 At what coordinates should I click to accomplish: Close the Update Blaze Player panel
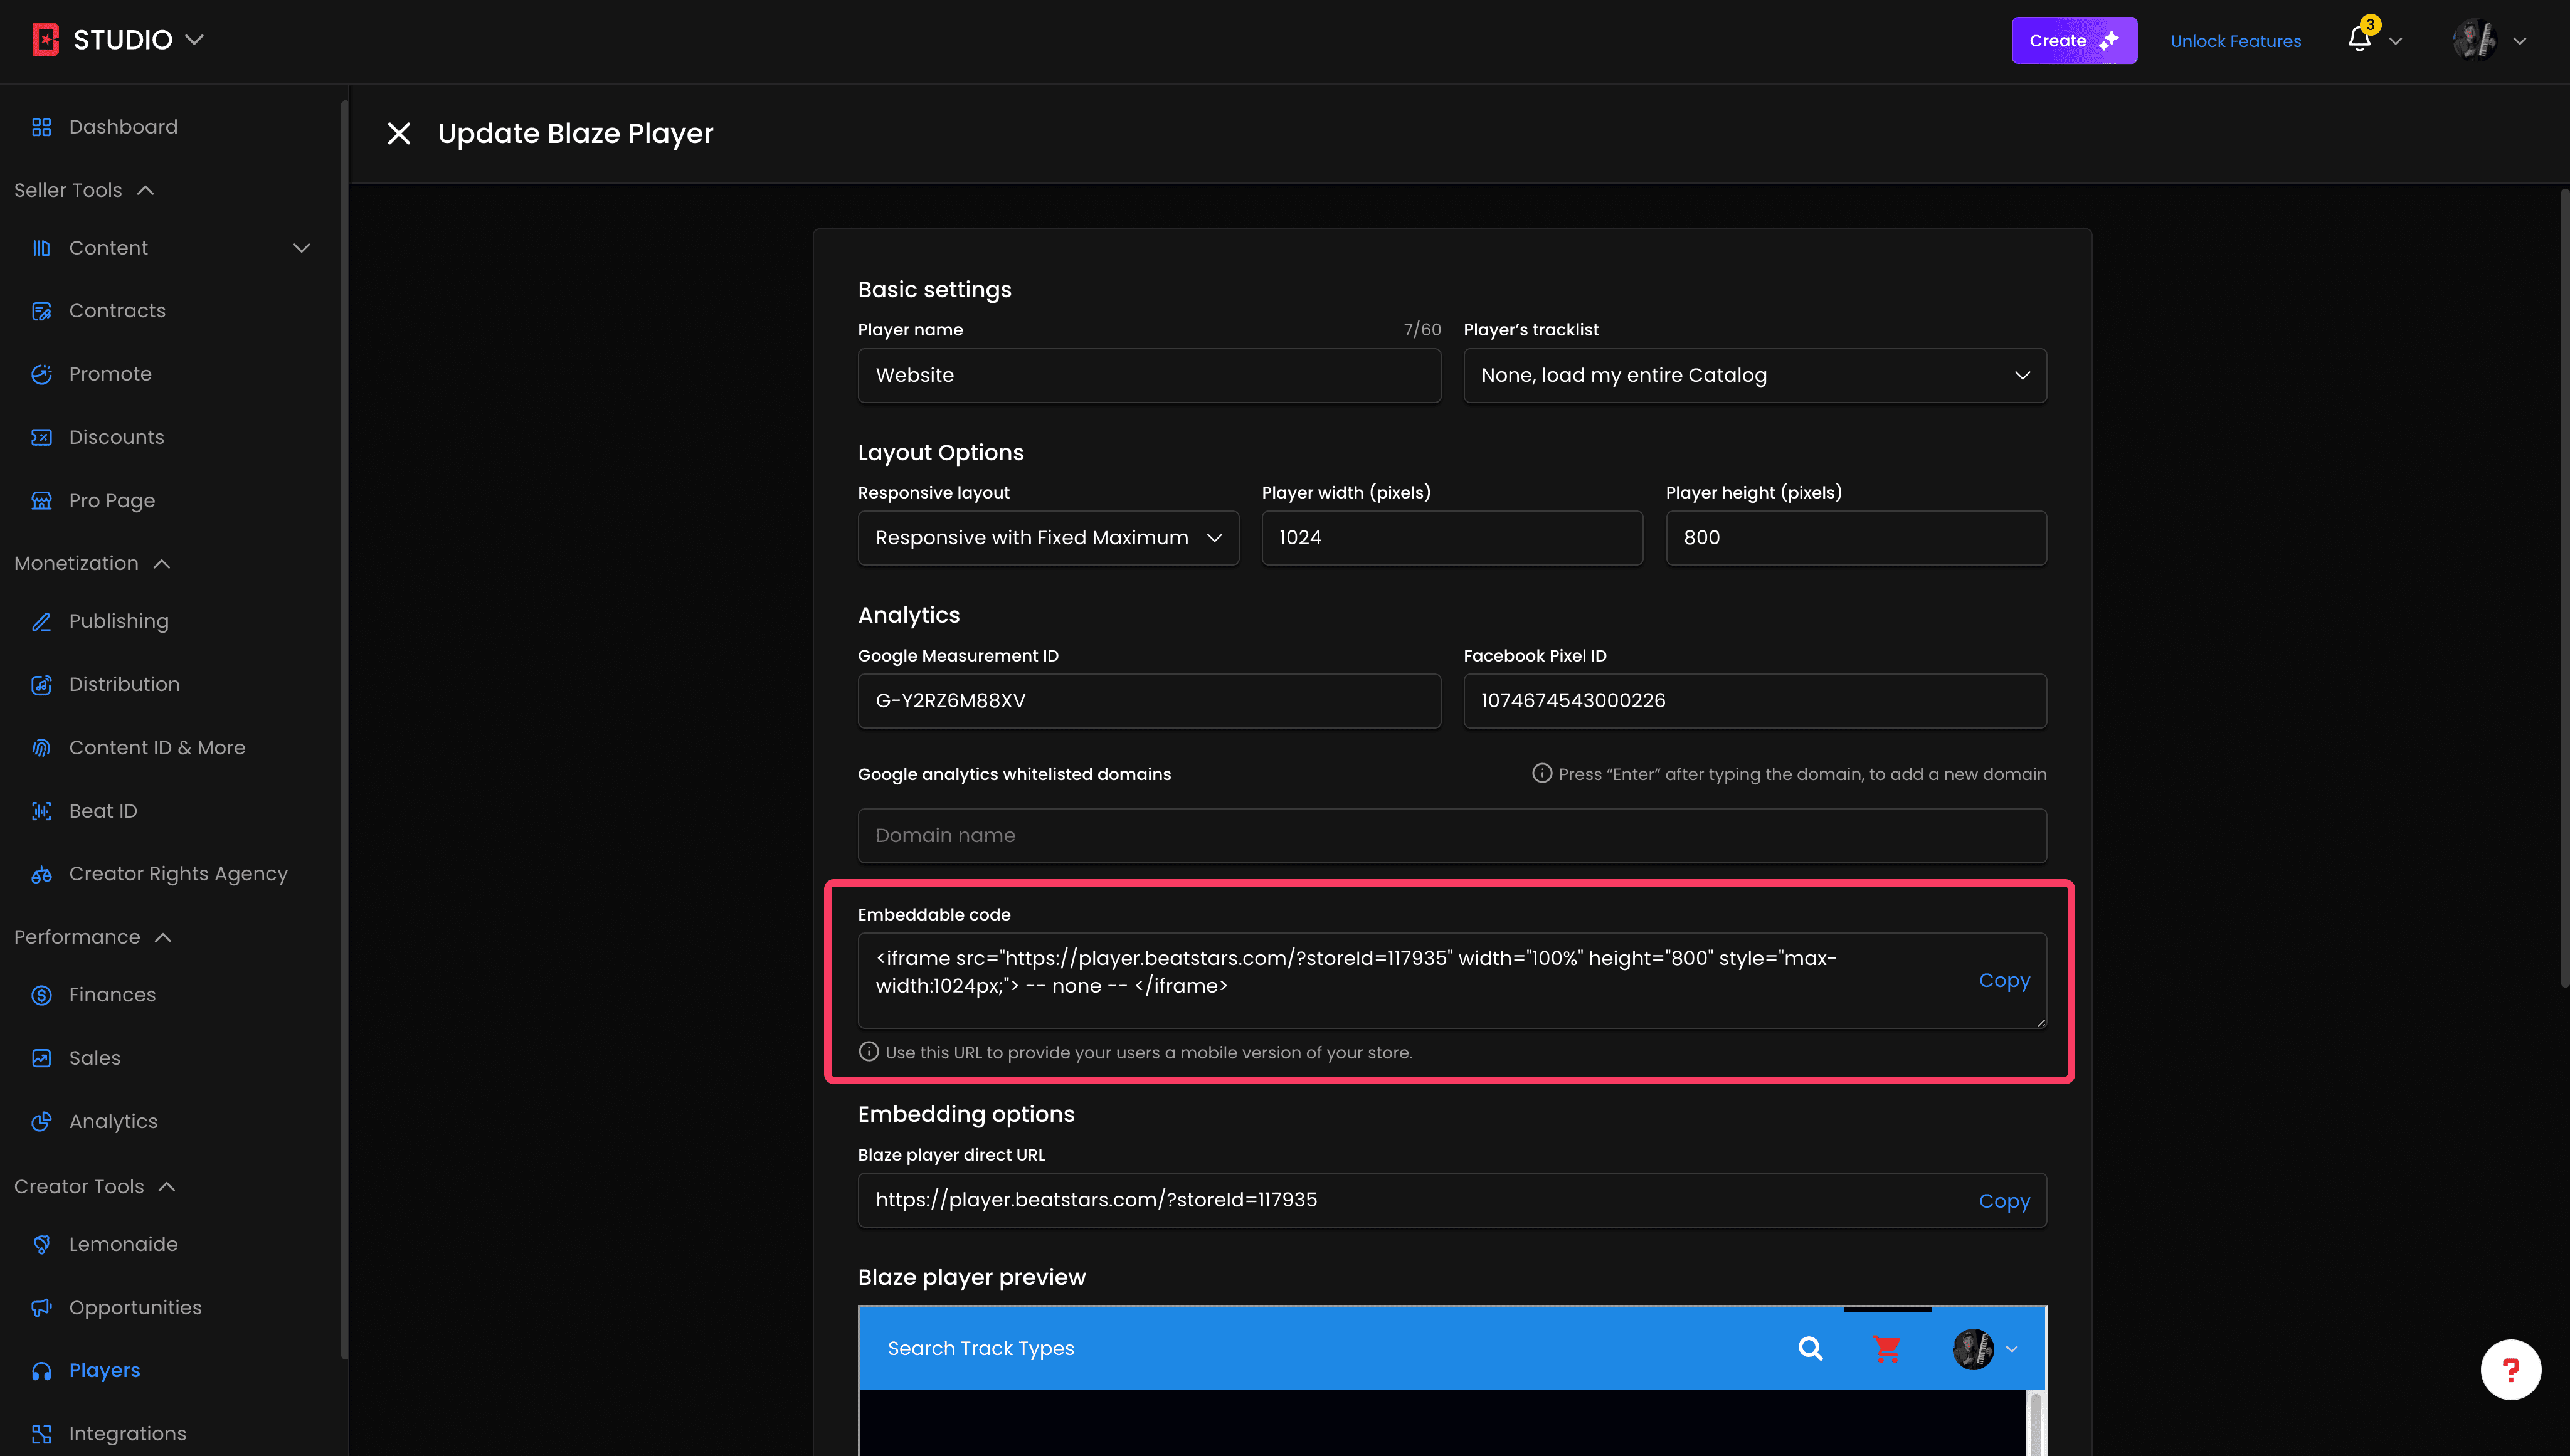pos(399,133)
